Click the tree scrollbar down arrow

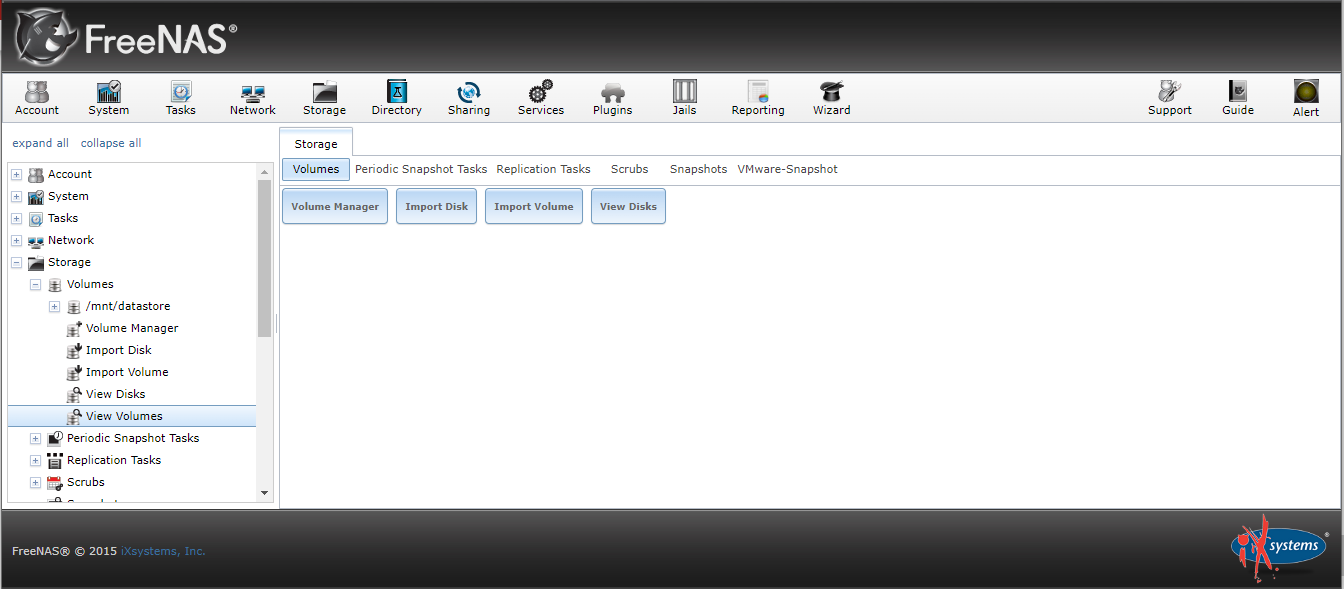point(264,492)
